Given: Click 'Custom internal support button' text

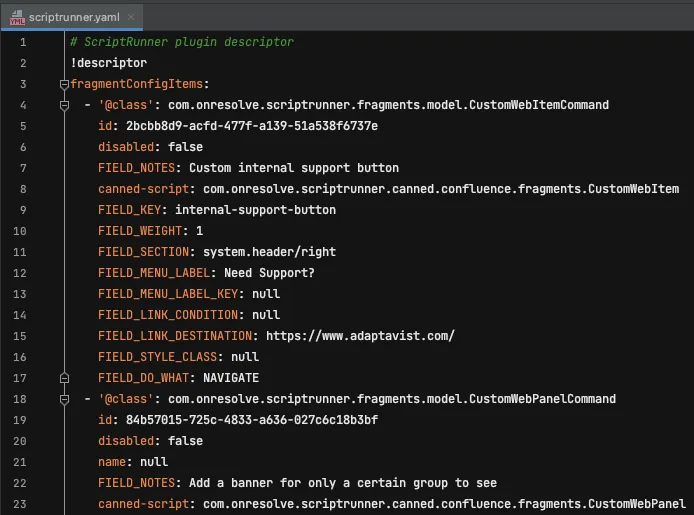Looking at the screenshot, I should [x=294, y=168].
